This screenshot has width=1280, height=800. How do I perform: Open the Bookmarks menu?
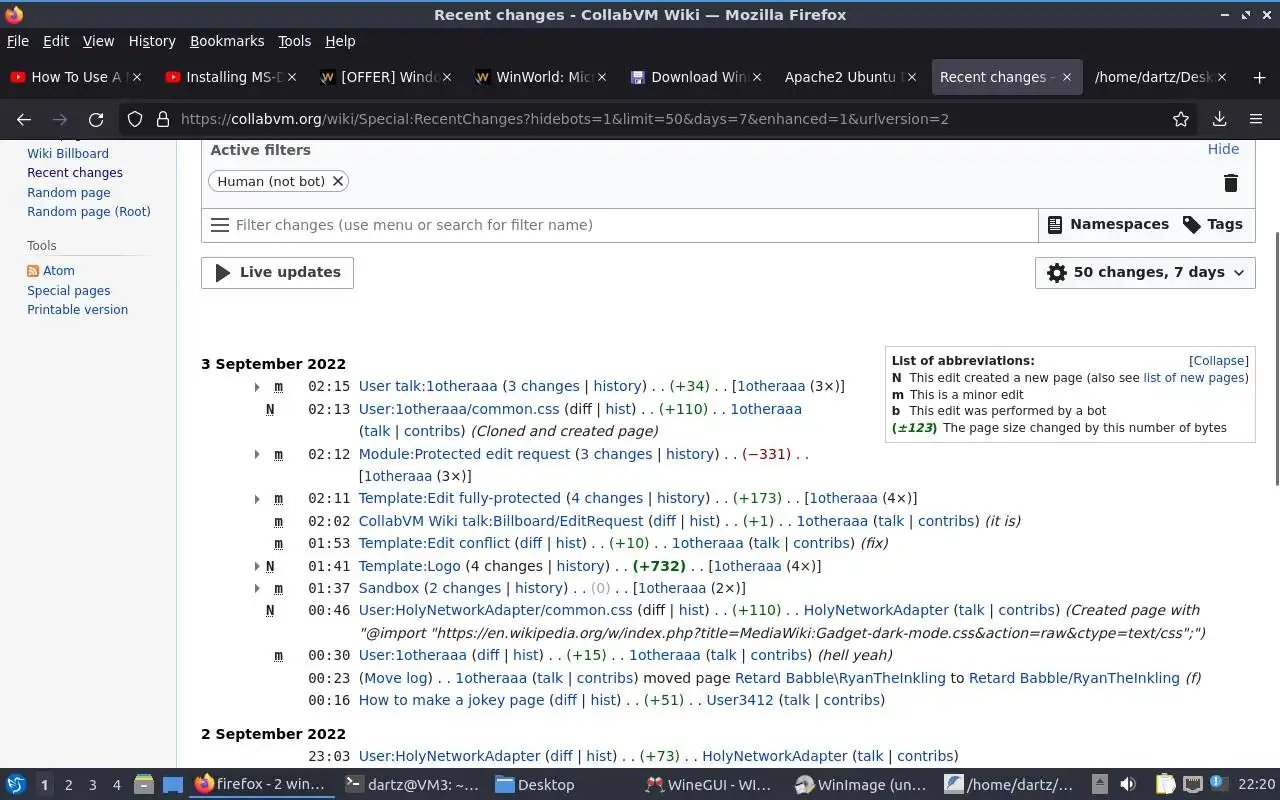(227, 41)
